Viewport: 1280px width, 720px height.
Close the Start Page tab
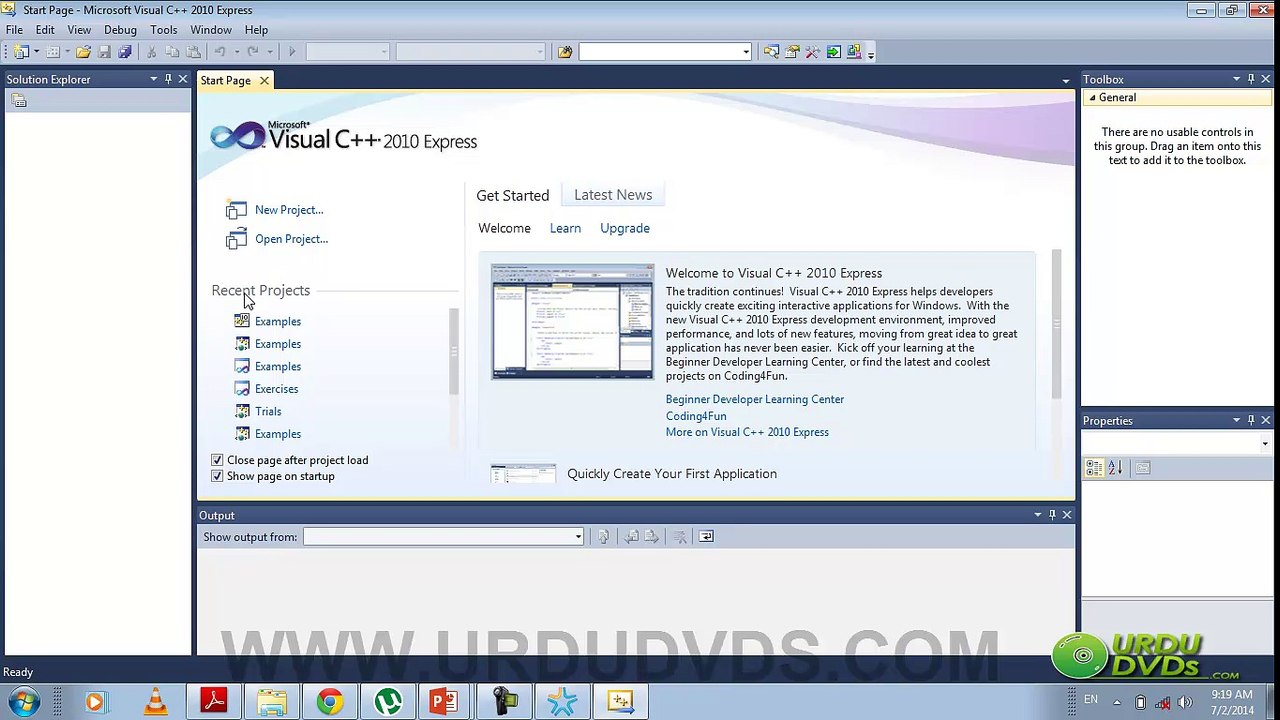coord(264,80)
